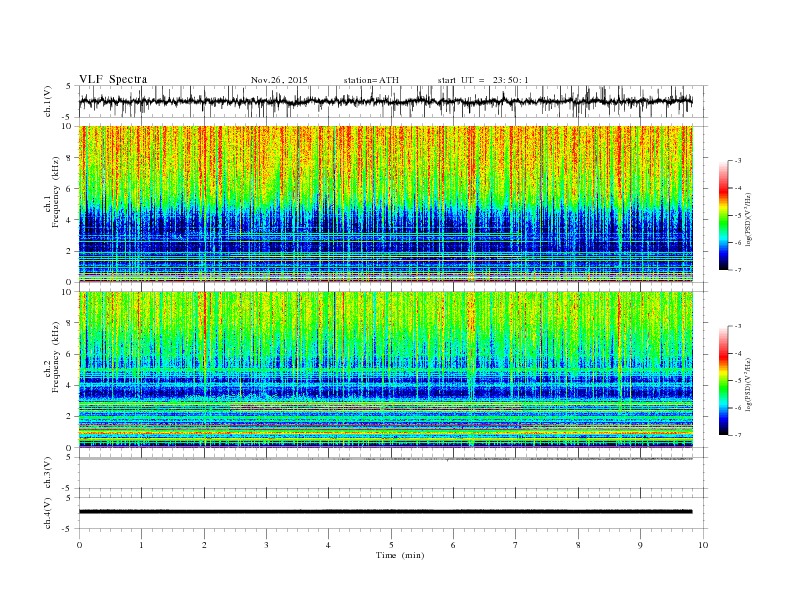
Task: Click the '5' tick on time axis
Action: pyautogui.click(x=391, y=545)
